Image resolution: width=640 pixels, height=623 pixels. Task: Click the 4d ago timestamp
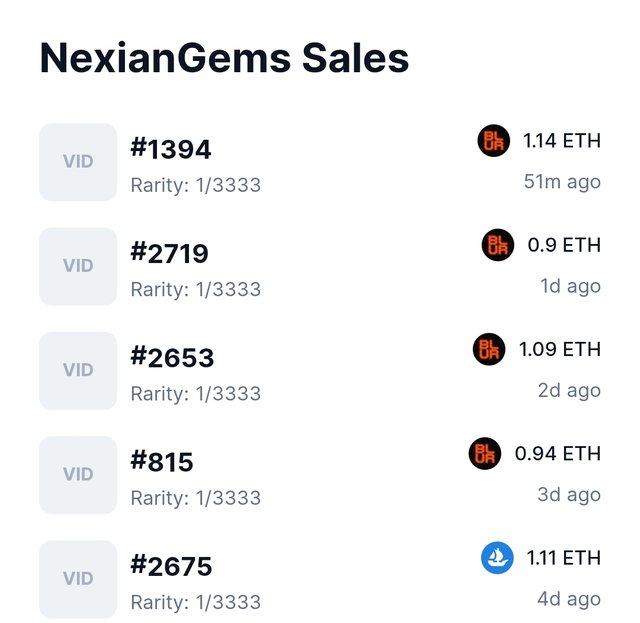569,599
